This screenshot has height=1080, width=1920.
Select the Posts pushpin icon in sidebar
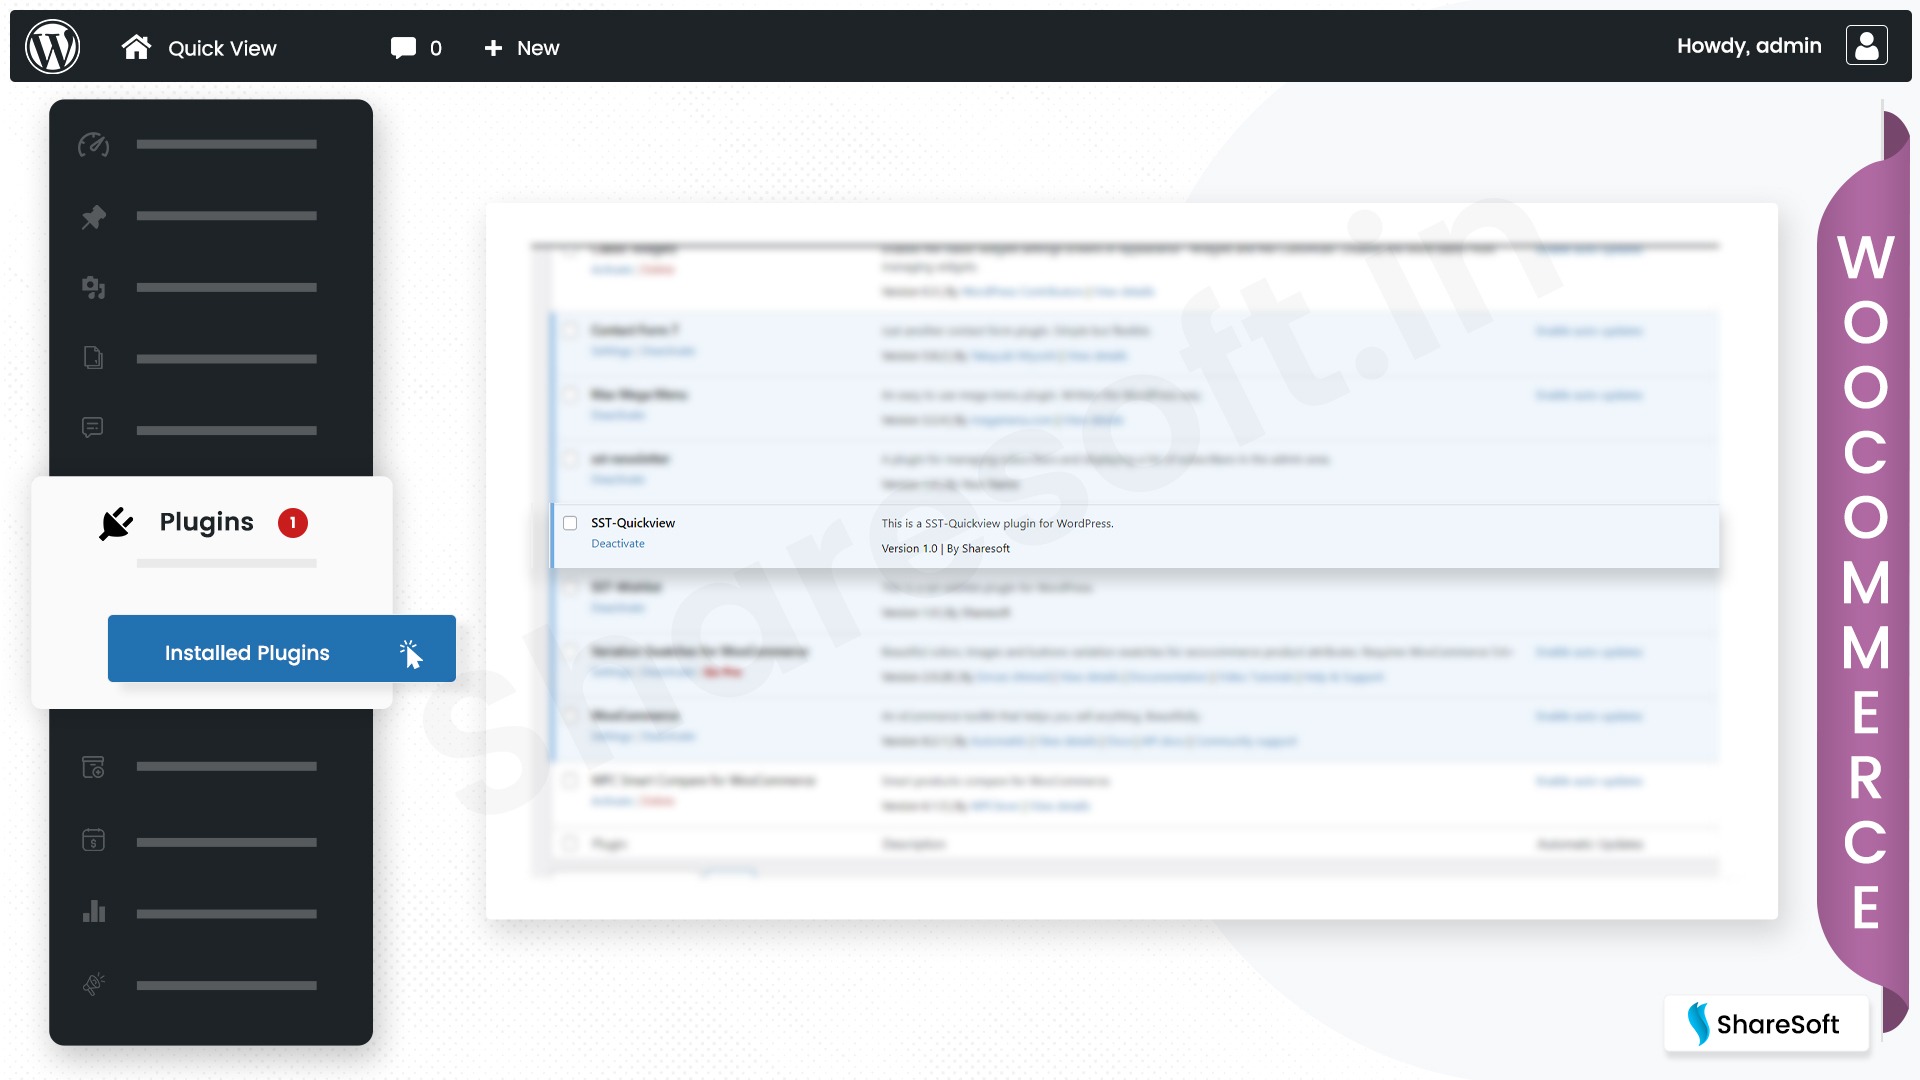pyautogui.click(x=94, y=217)
